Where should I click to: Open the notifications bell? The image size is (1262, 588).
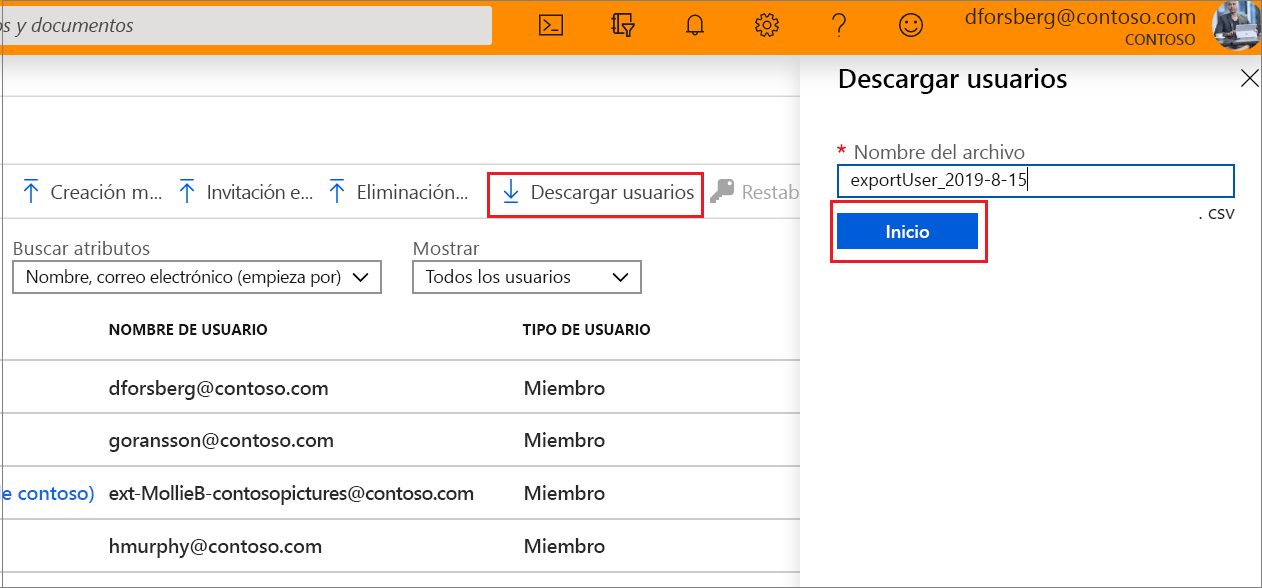tap(694, 25)
